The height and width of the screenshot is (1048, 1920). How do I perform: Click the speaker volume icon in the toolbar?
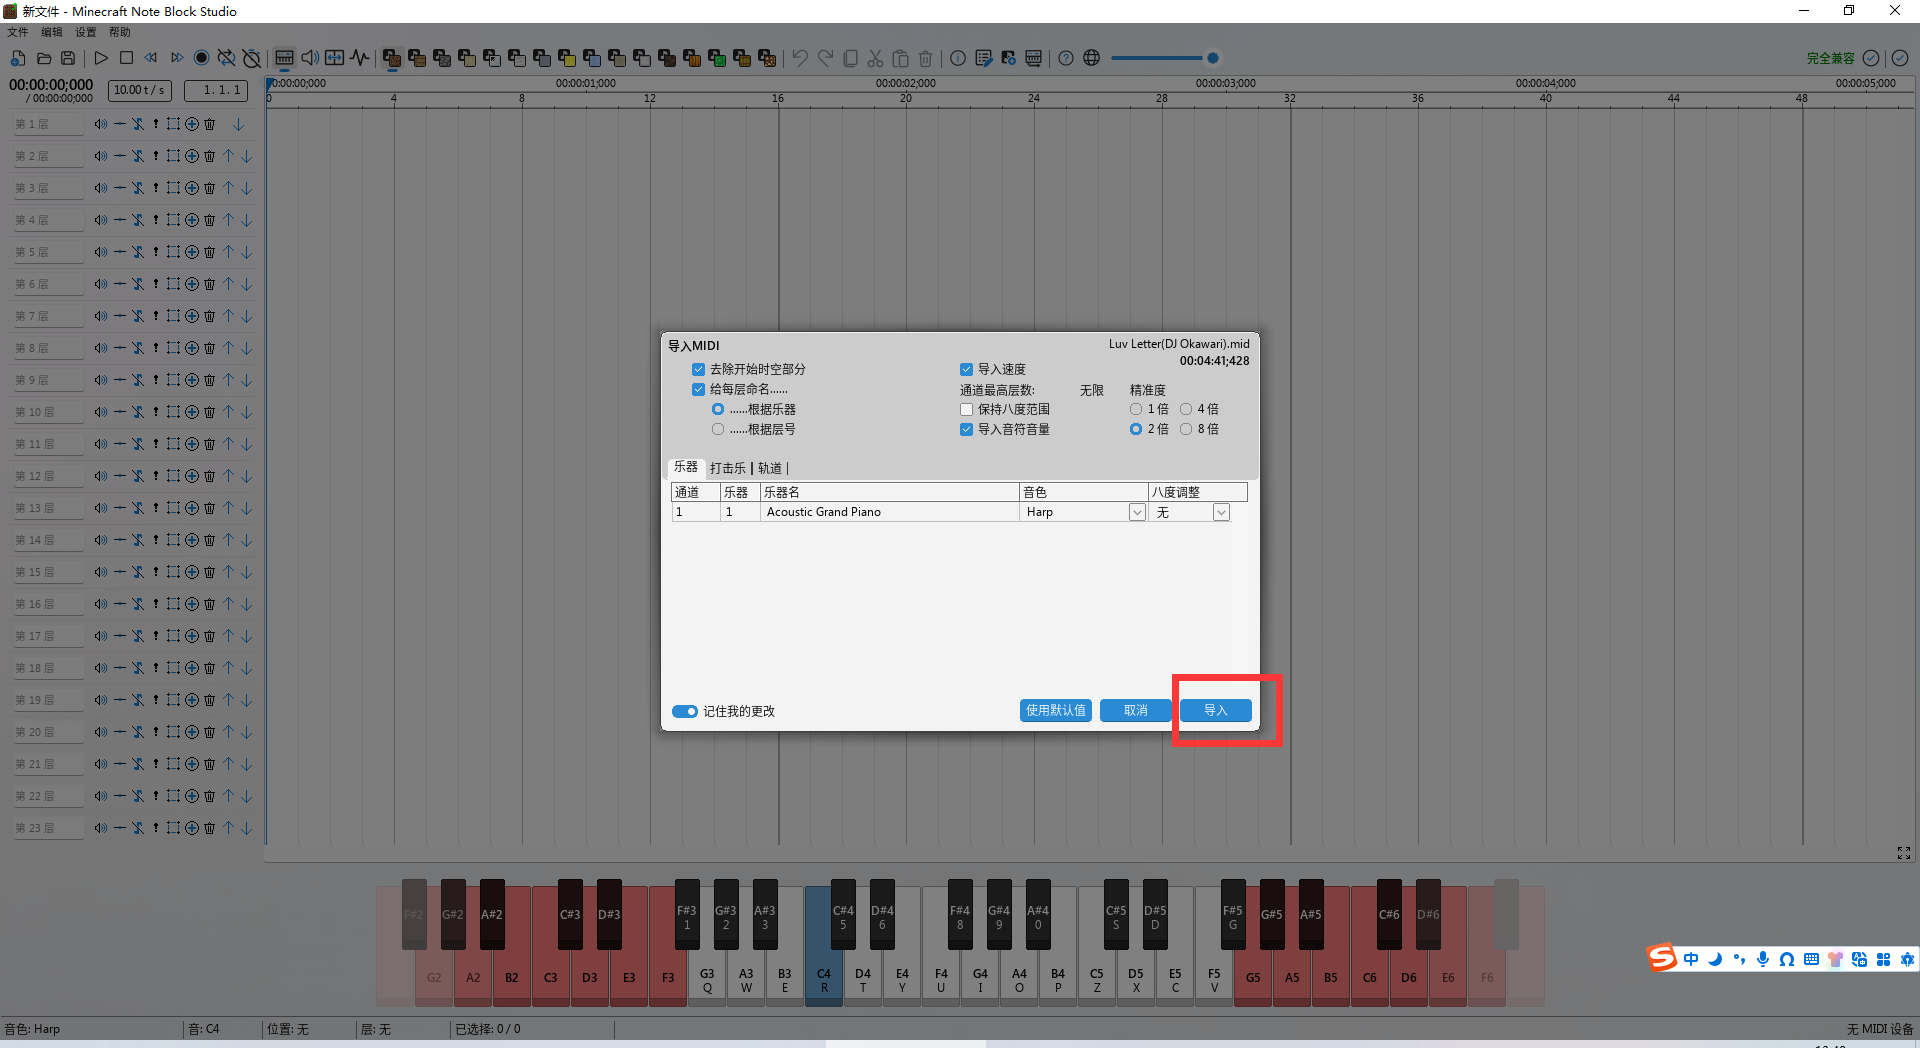[x=310, y=58]
